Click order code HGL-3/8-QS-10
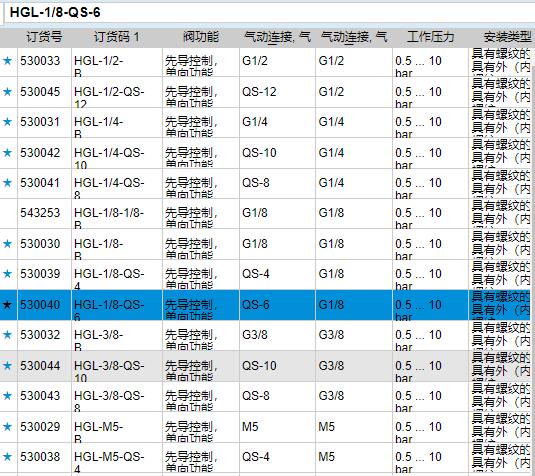The image size is (535, 476). (x=109, y=370)
